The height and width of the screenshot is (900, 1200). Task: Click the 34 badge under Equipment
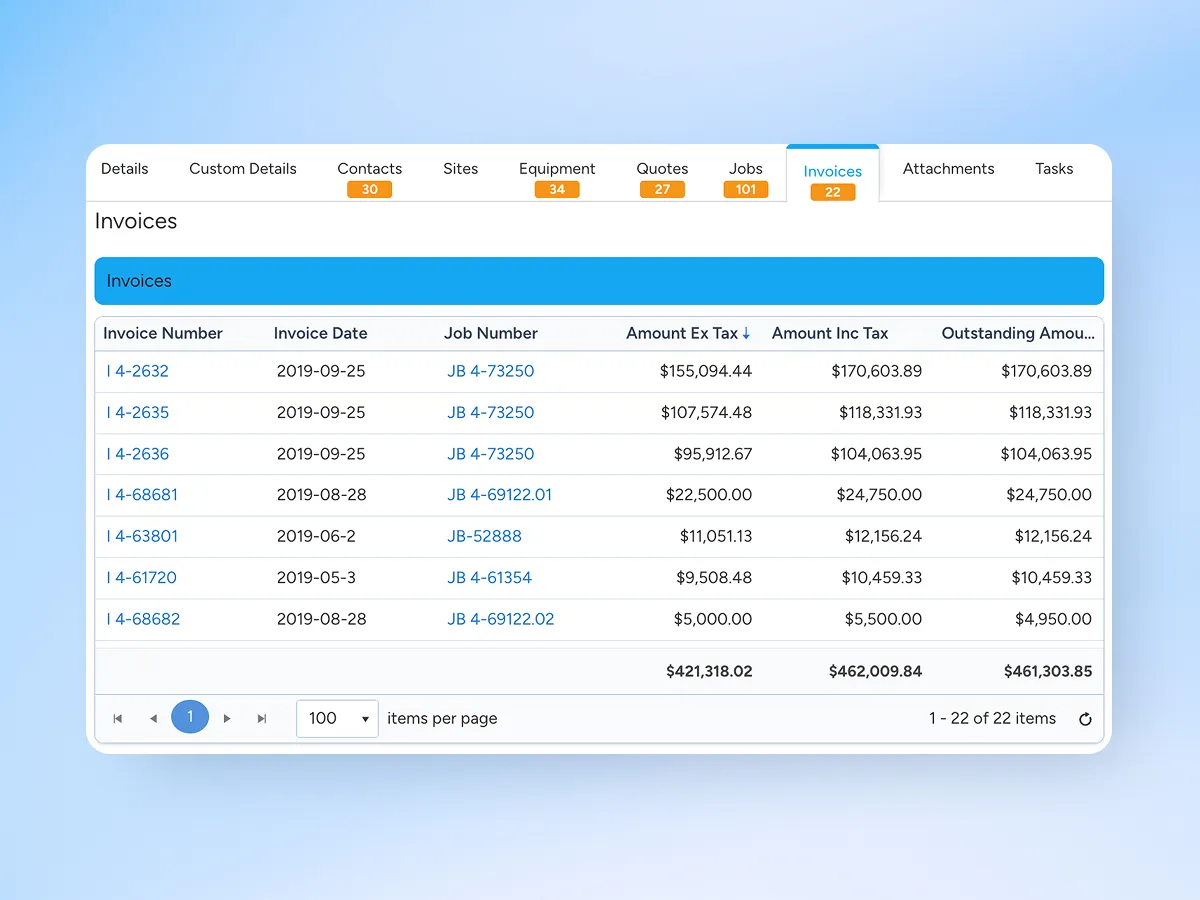point(557,190)
